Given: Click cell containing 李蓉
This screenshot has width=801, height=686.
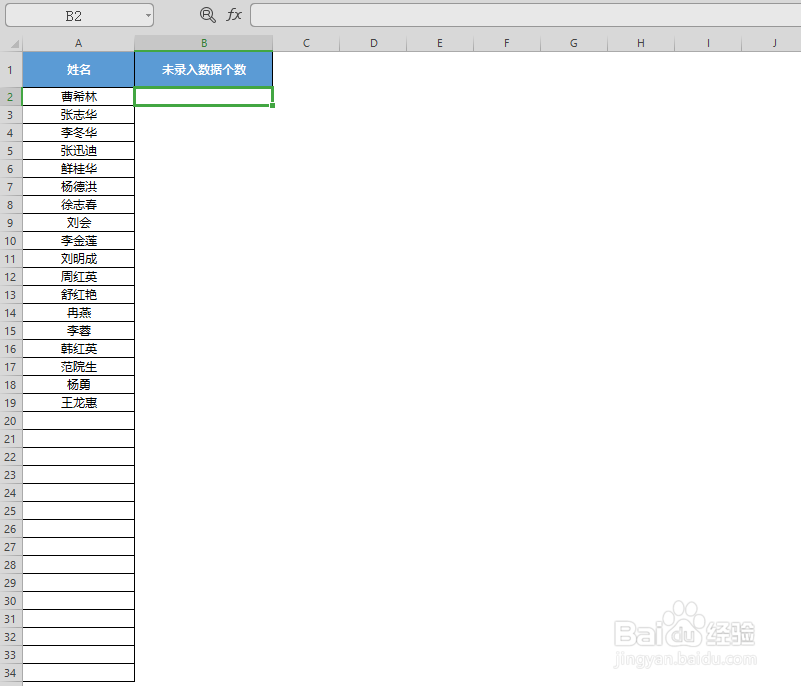Looking at the screenshot, I should coord(78,330).
